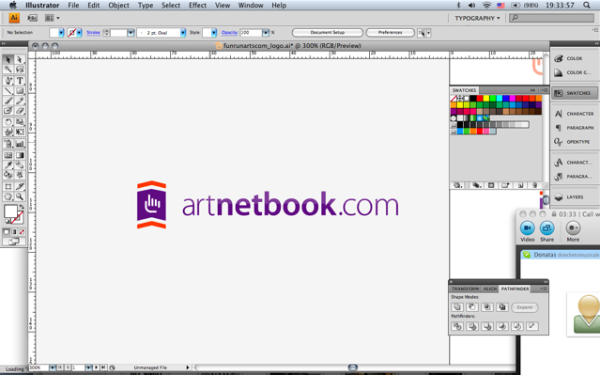Choose the Selection arrow tool
The image size is (600, 375).
(x=8, y=59)
